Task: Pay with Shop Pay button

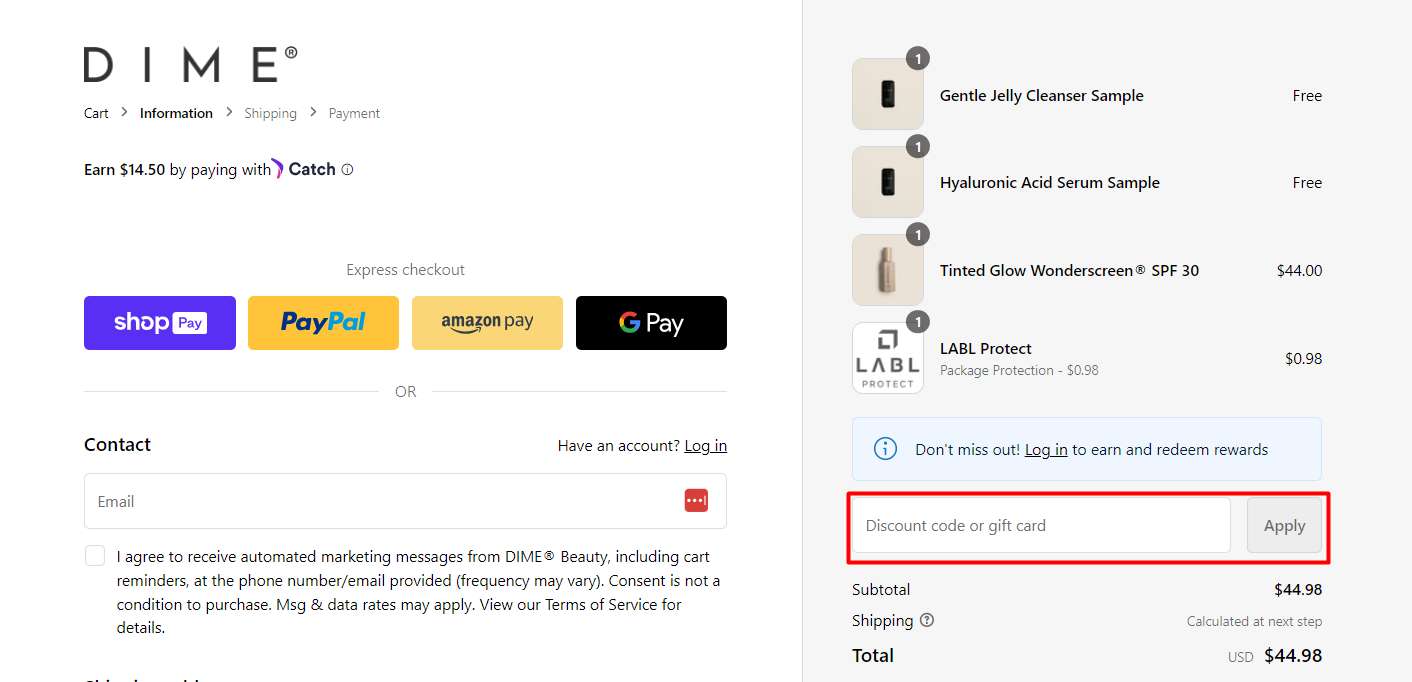Action: click(x=160, y=323)
